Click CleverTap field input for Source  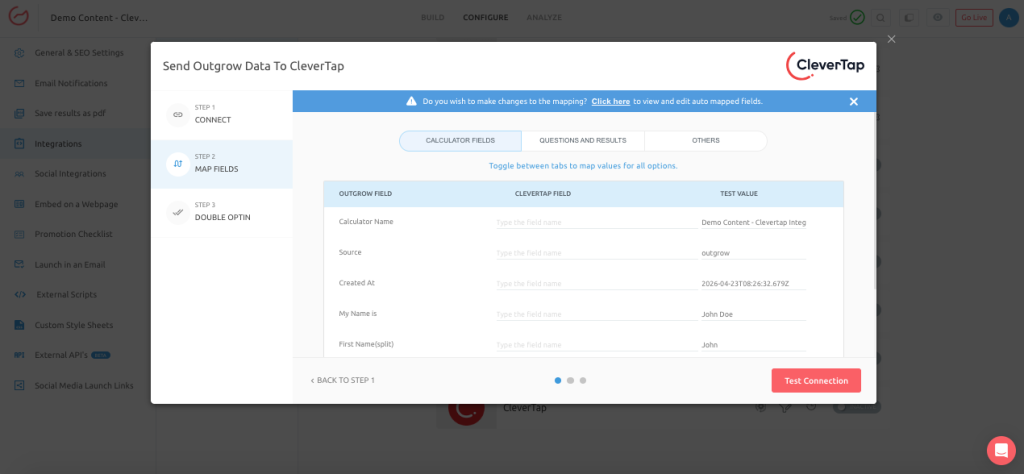click(597, 253)
